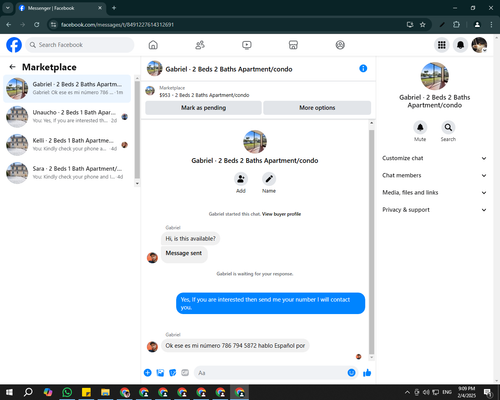The height and width of the screenshot is (400, 500).
Task: Click the 'Hi, is this available?' message
Action: 190,239
